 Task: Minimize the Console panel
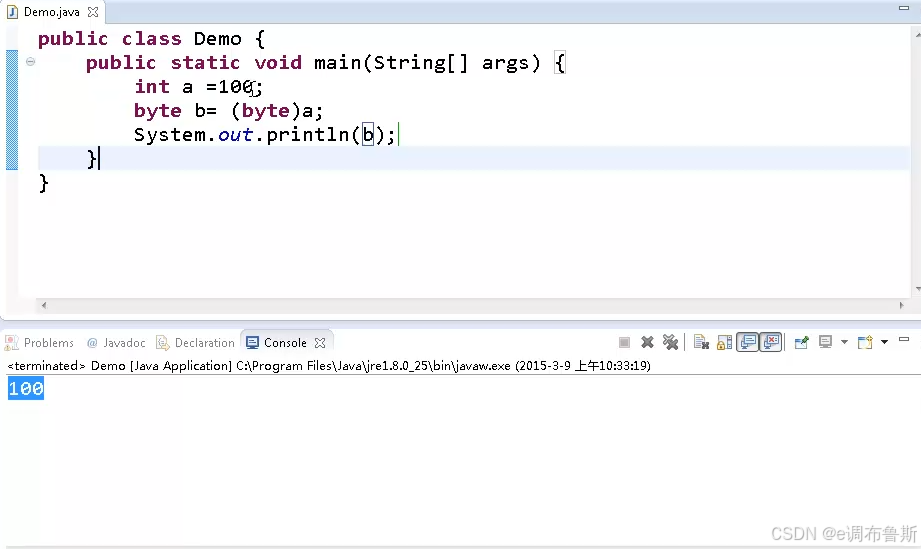coord(904,339)
